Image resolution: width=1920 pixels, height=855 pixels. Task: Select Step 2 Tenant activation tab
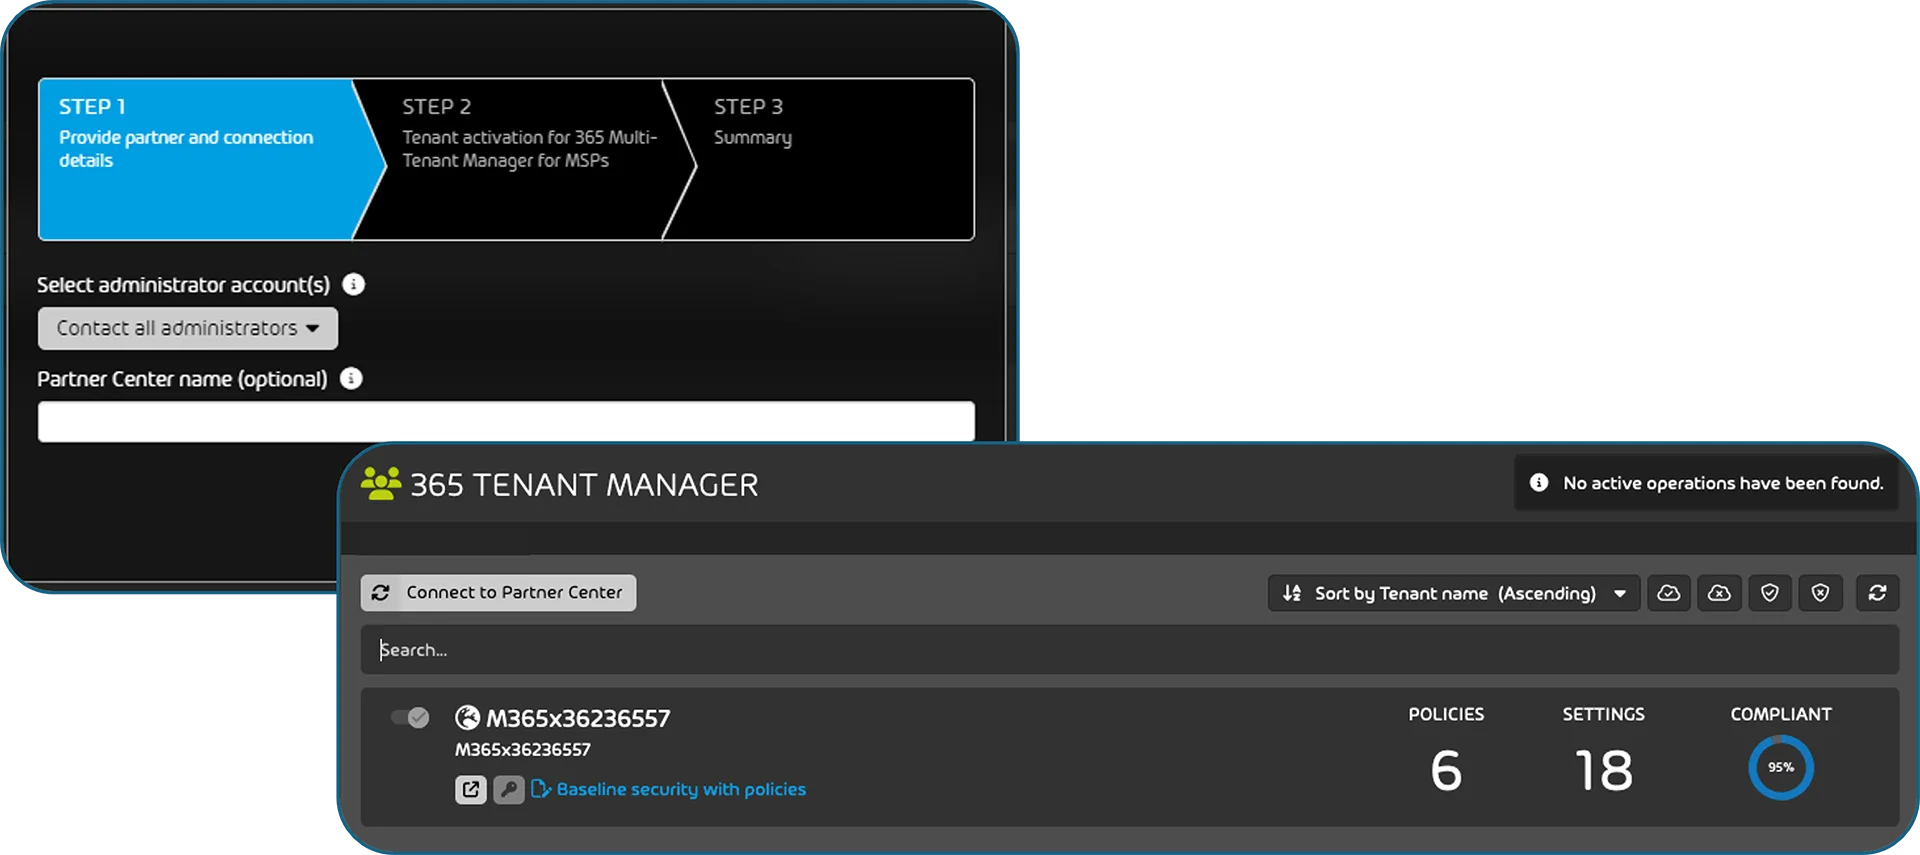pyautogui.click(x=525, y=159)
